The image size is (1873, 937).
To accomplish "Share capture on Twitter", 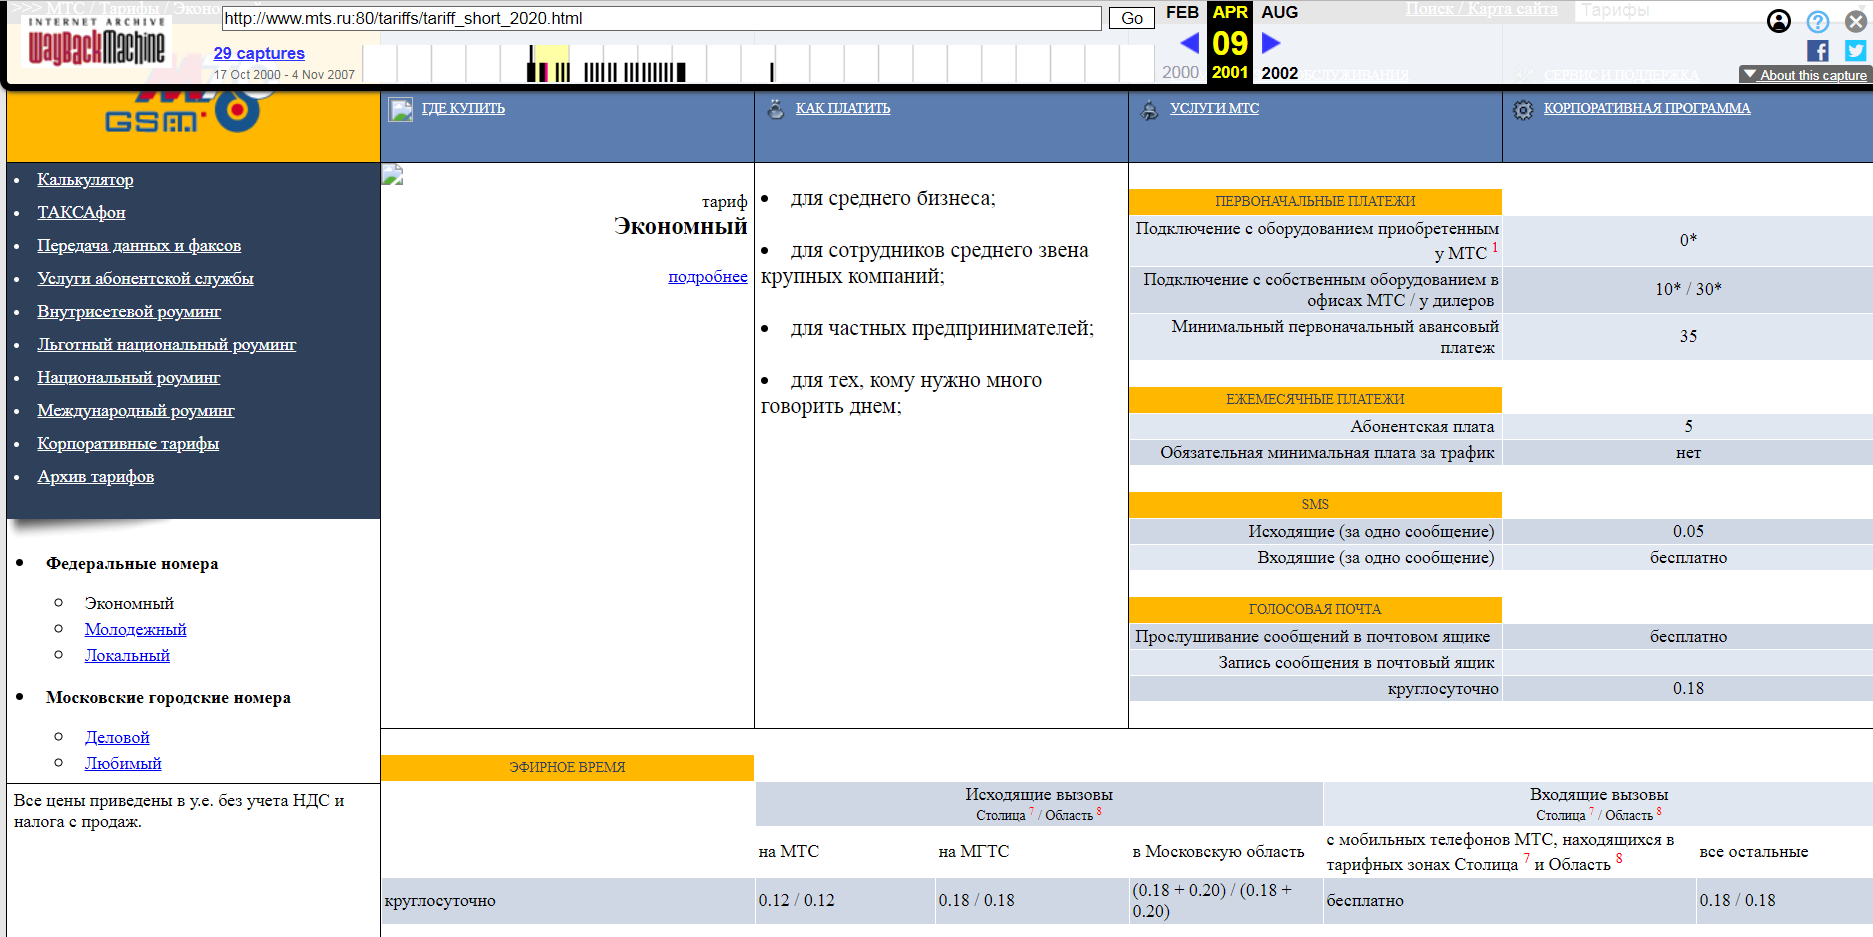I will [1856, 51].
